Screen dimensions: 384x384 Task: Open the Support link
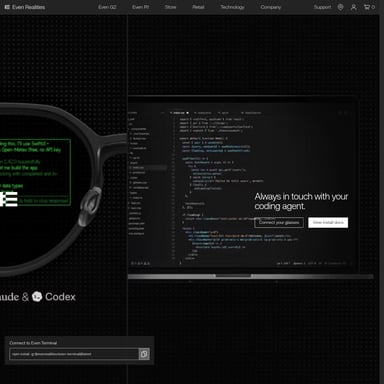tap(322, 7)
